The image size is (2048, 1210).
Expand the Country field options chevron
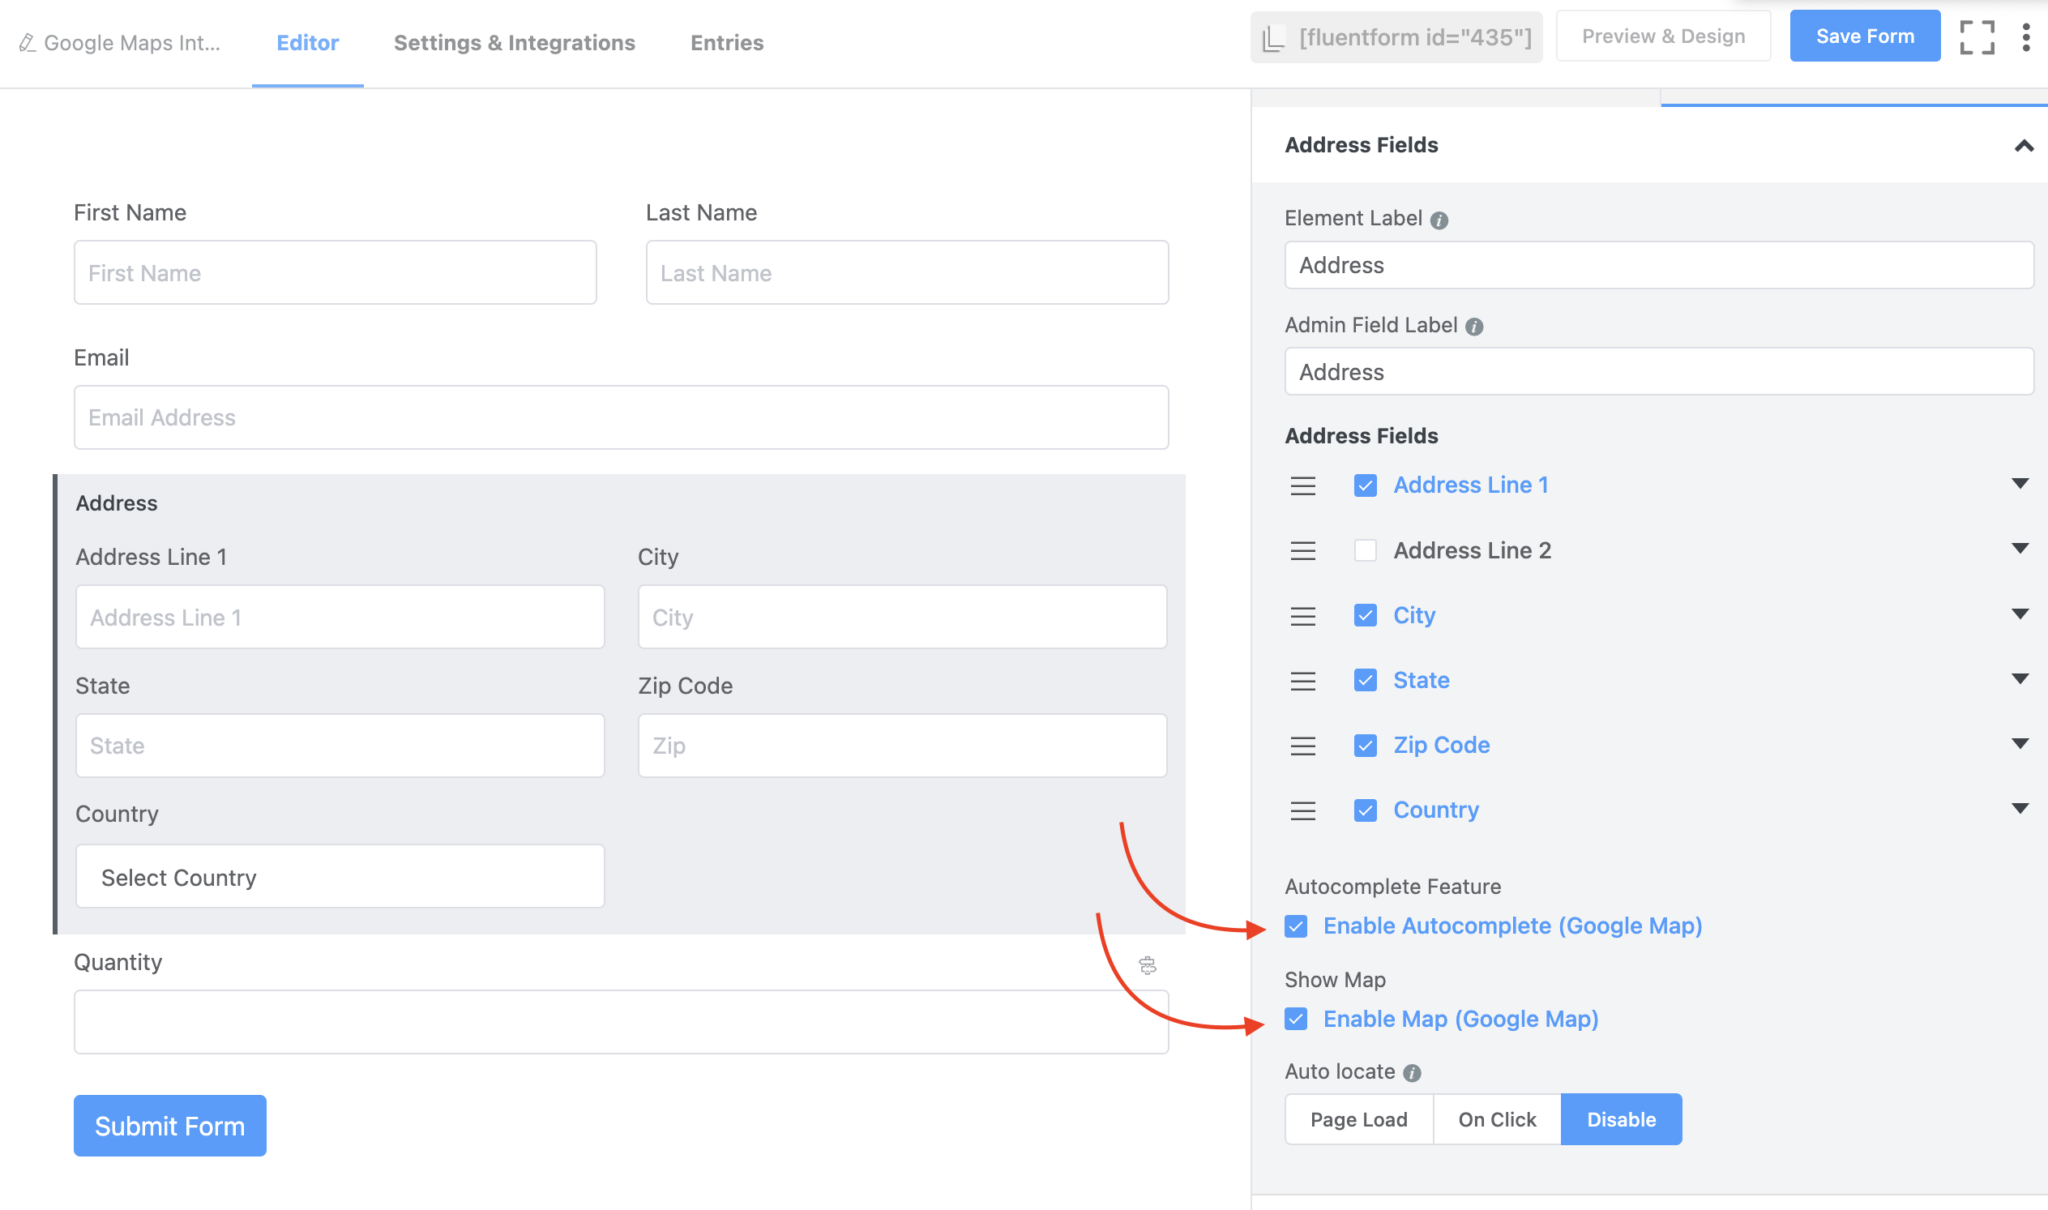[x=2021, y=808]
